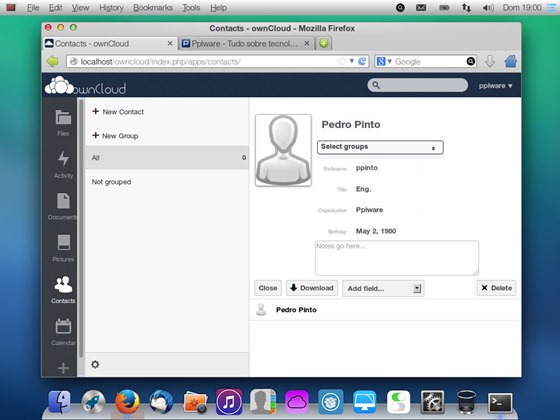Open the File menu
Screen dimensions: 560x420
[33, 8]
